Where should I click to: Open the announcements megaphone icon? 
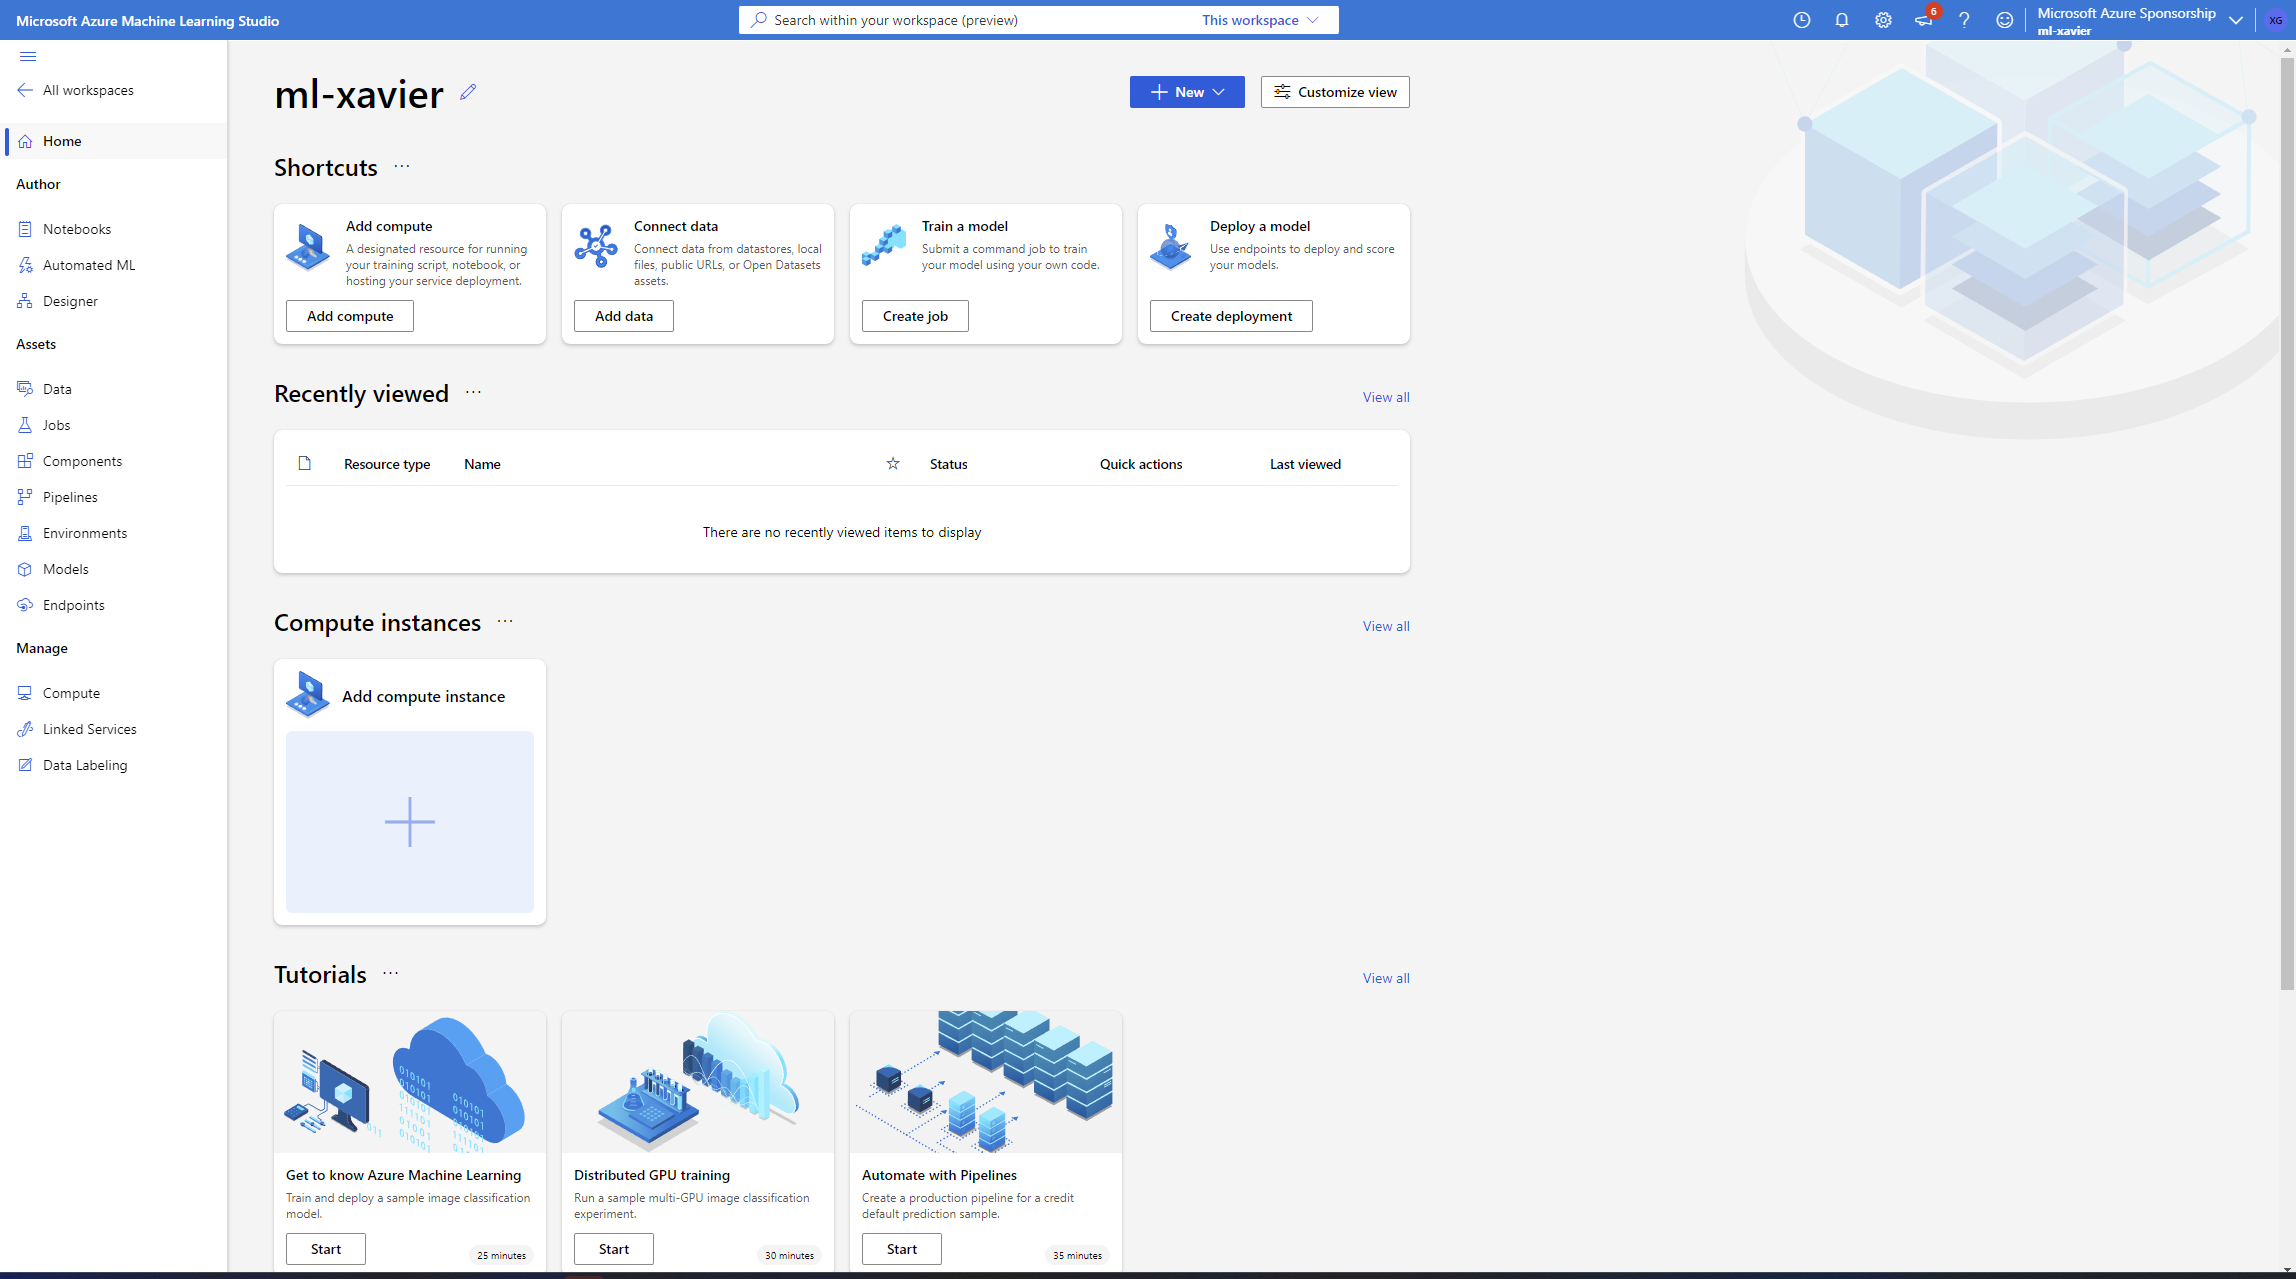(1923, 20)
